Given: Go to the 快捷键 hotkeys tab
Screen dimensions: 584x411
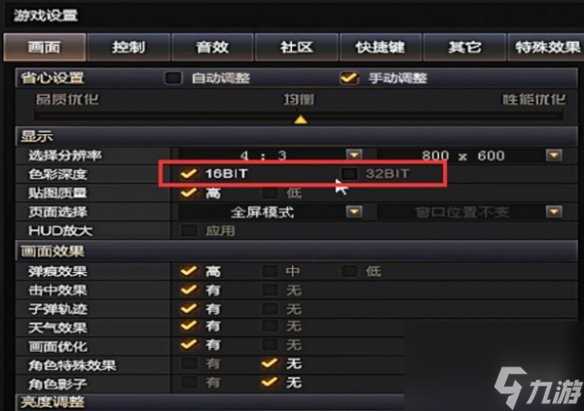Looking at the screenshot, I should tap(380, 47).
